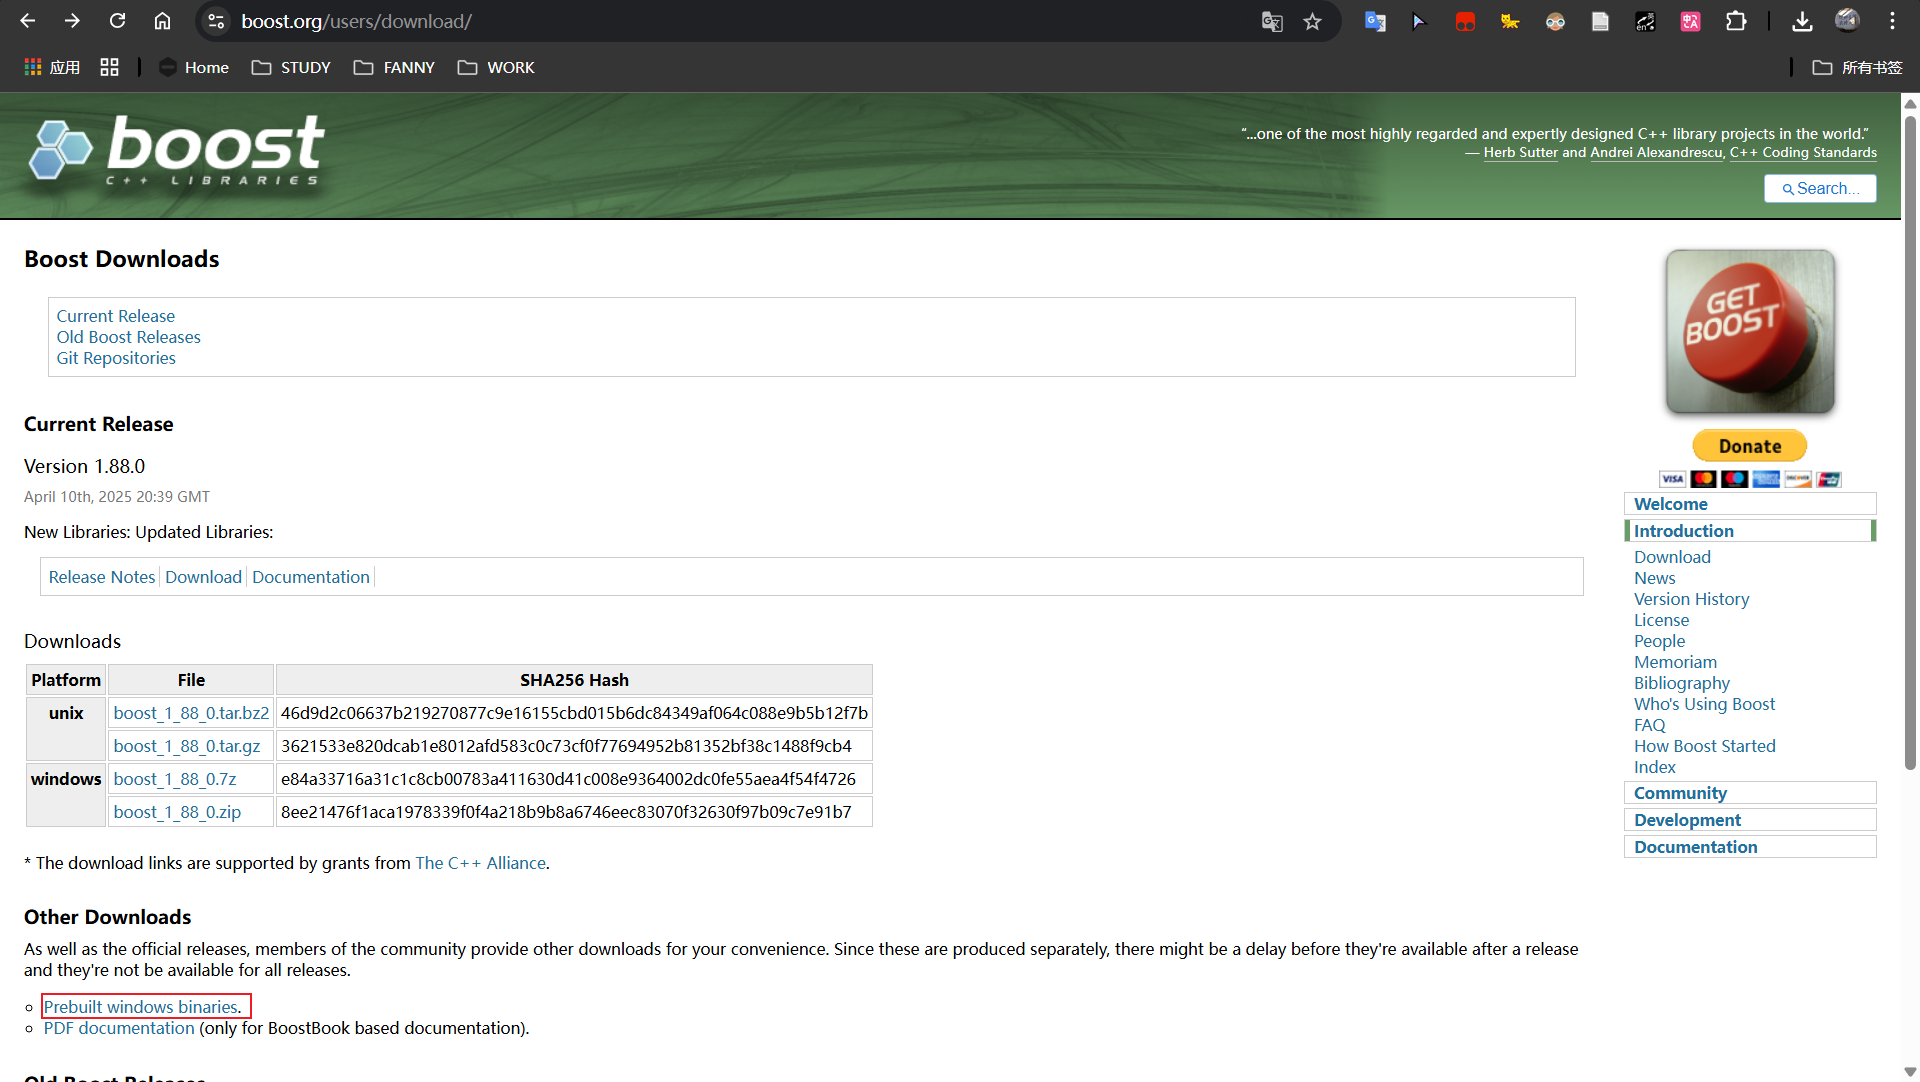Open the extensions puzzle icon
Viewport: 1920px width, 1082px height.
point(1736,21)
